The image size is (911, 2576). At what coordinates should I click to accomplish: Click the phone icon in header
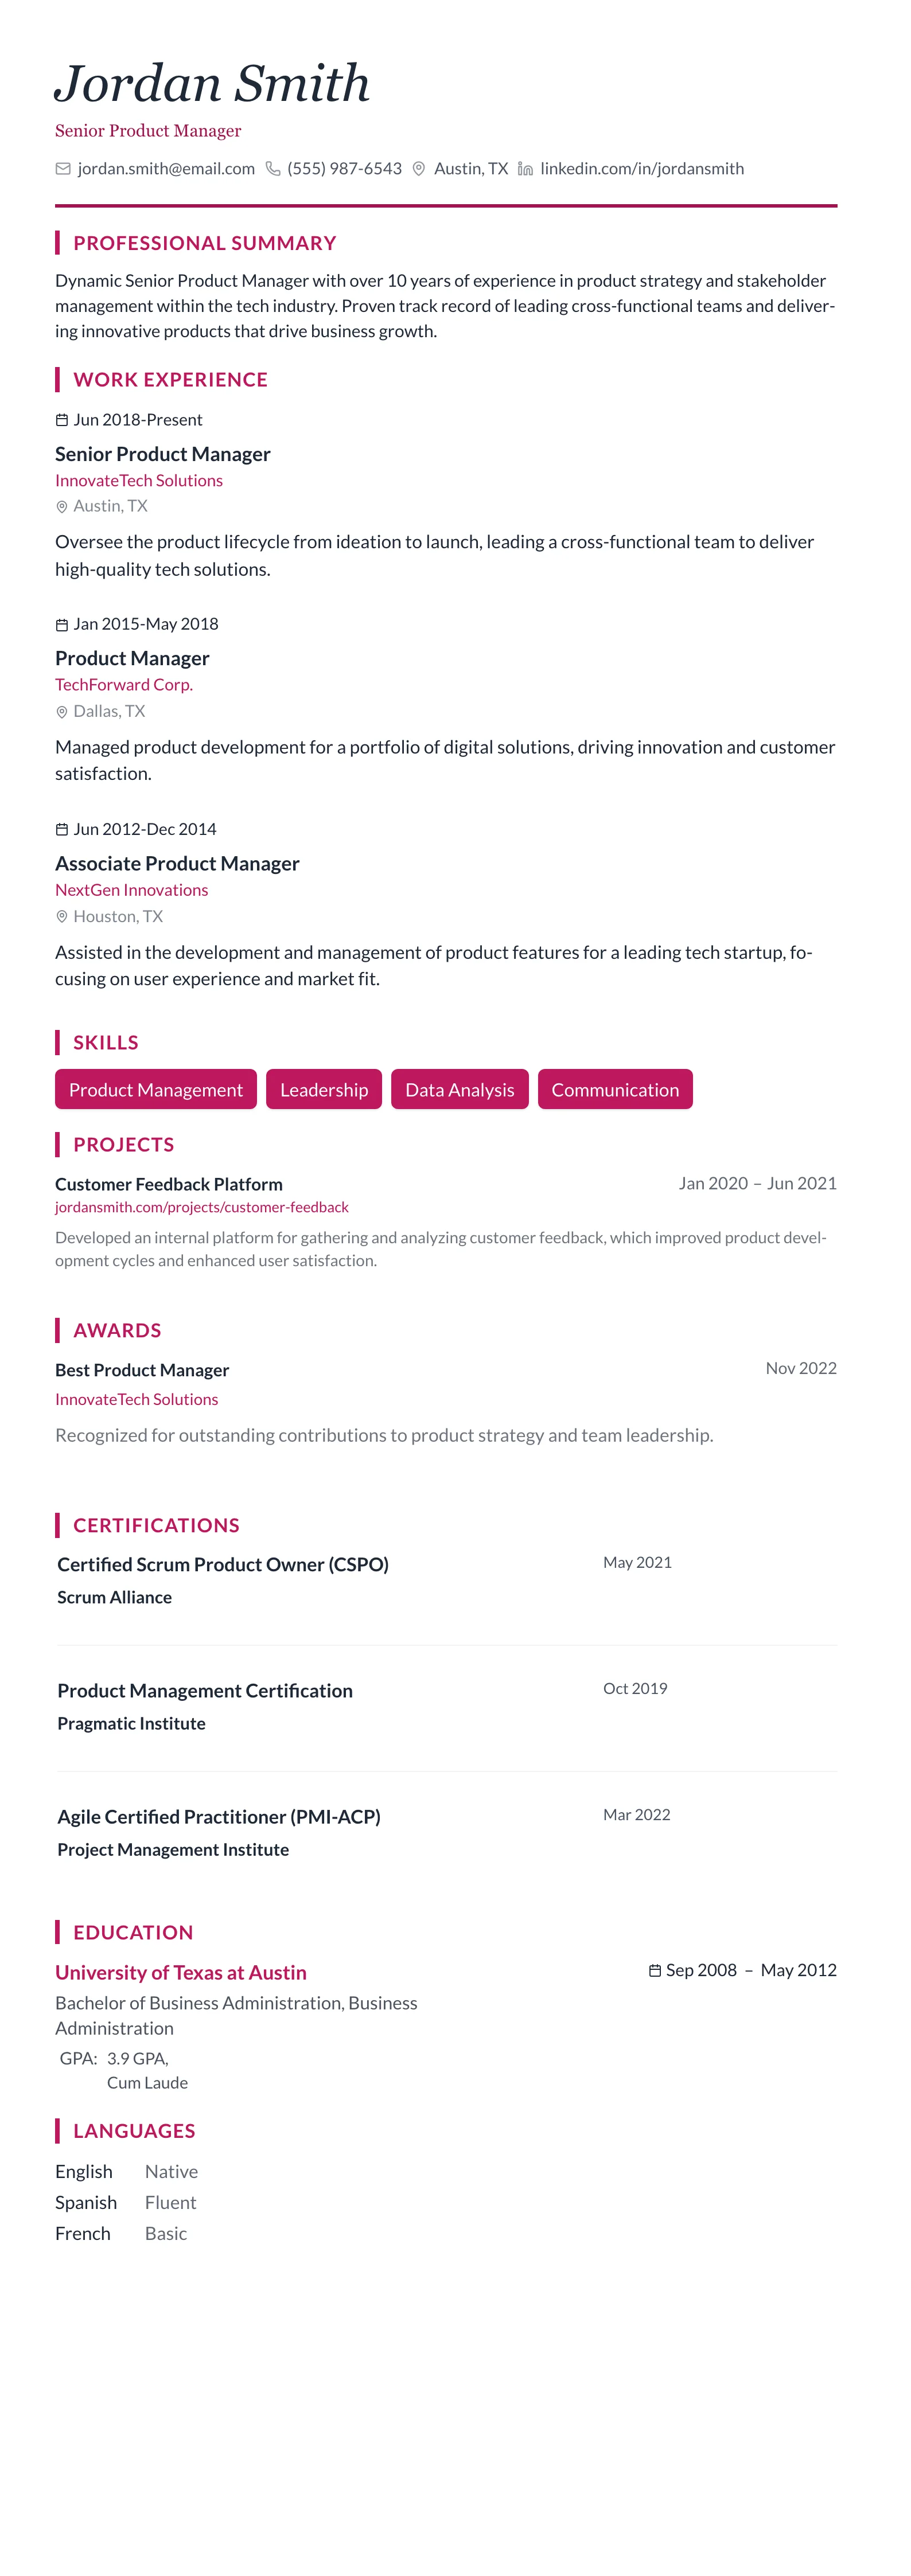click(272, 169)
